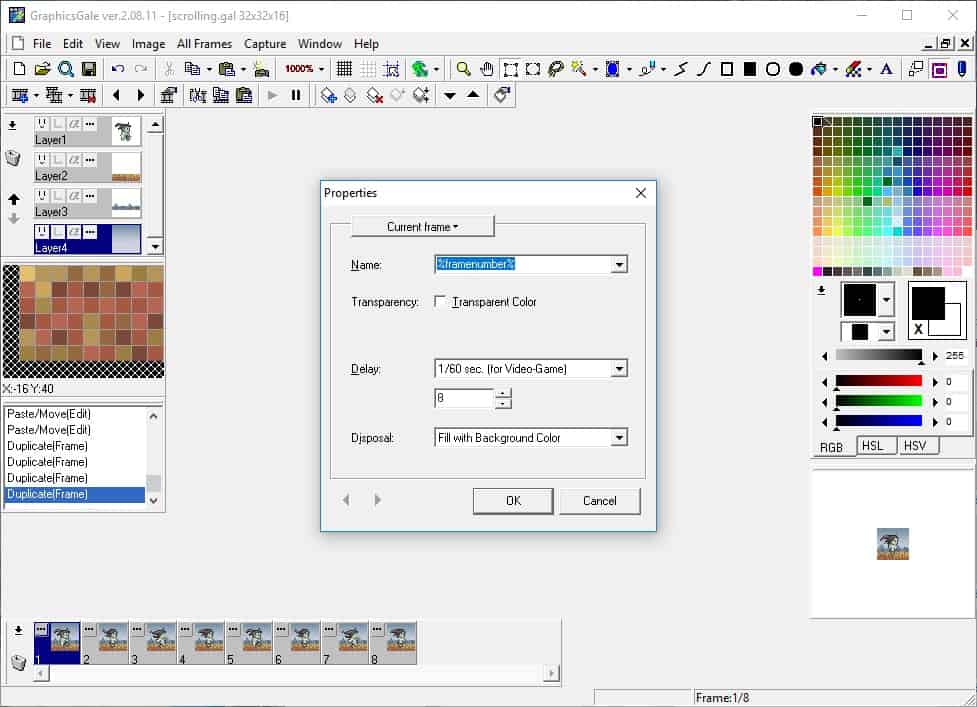Screen dimensions: 977x707
Task: Open the Edit menu
Action: coord(73,44)
